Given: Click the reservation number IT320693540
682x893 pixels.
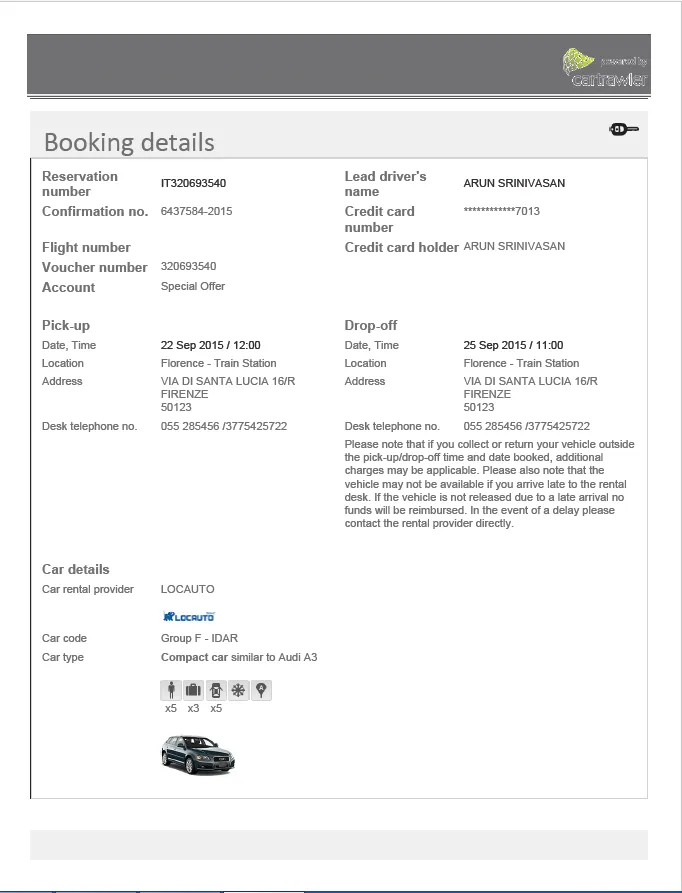Looking at the screenshot, I should (x=194, y=183).
